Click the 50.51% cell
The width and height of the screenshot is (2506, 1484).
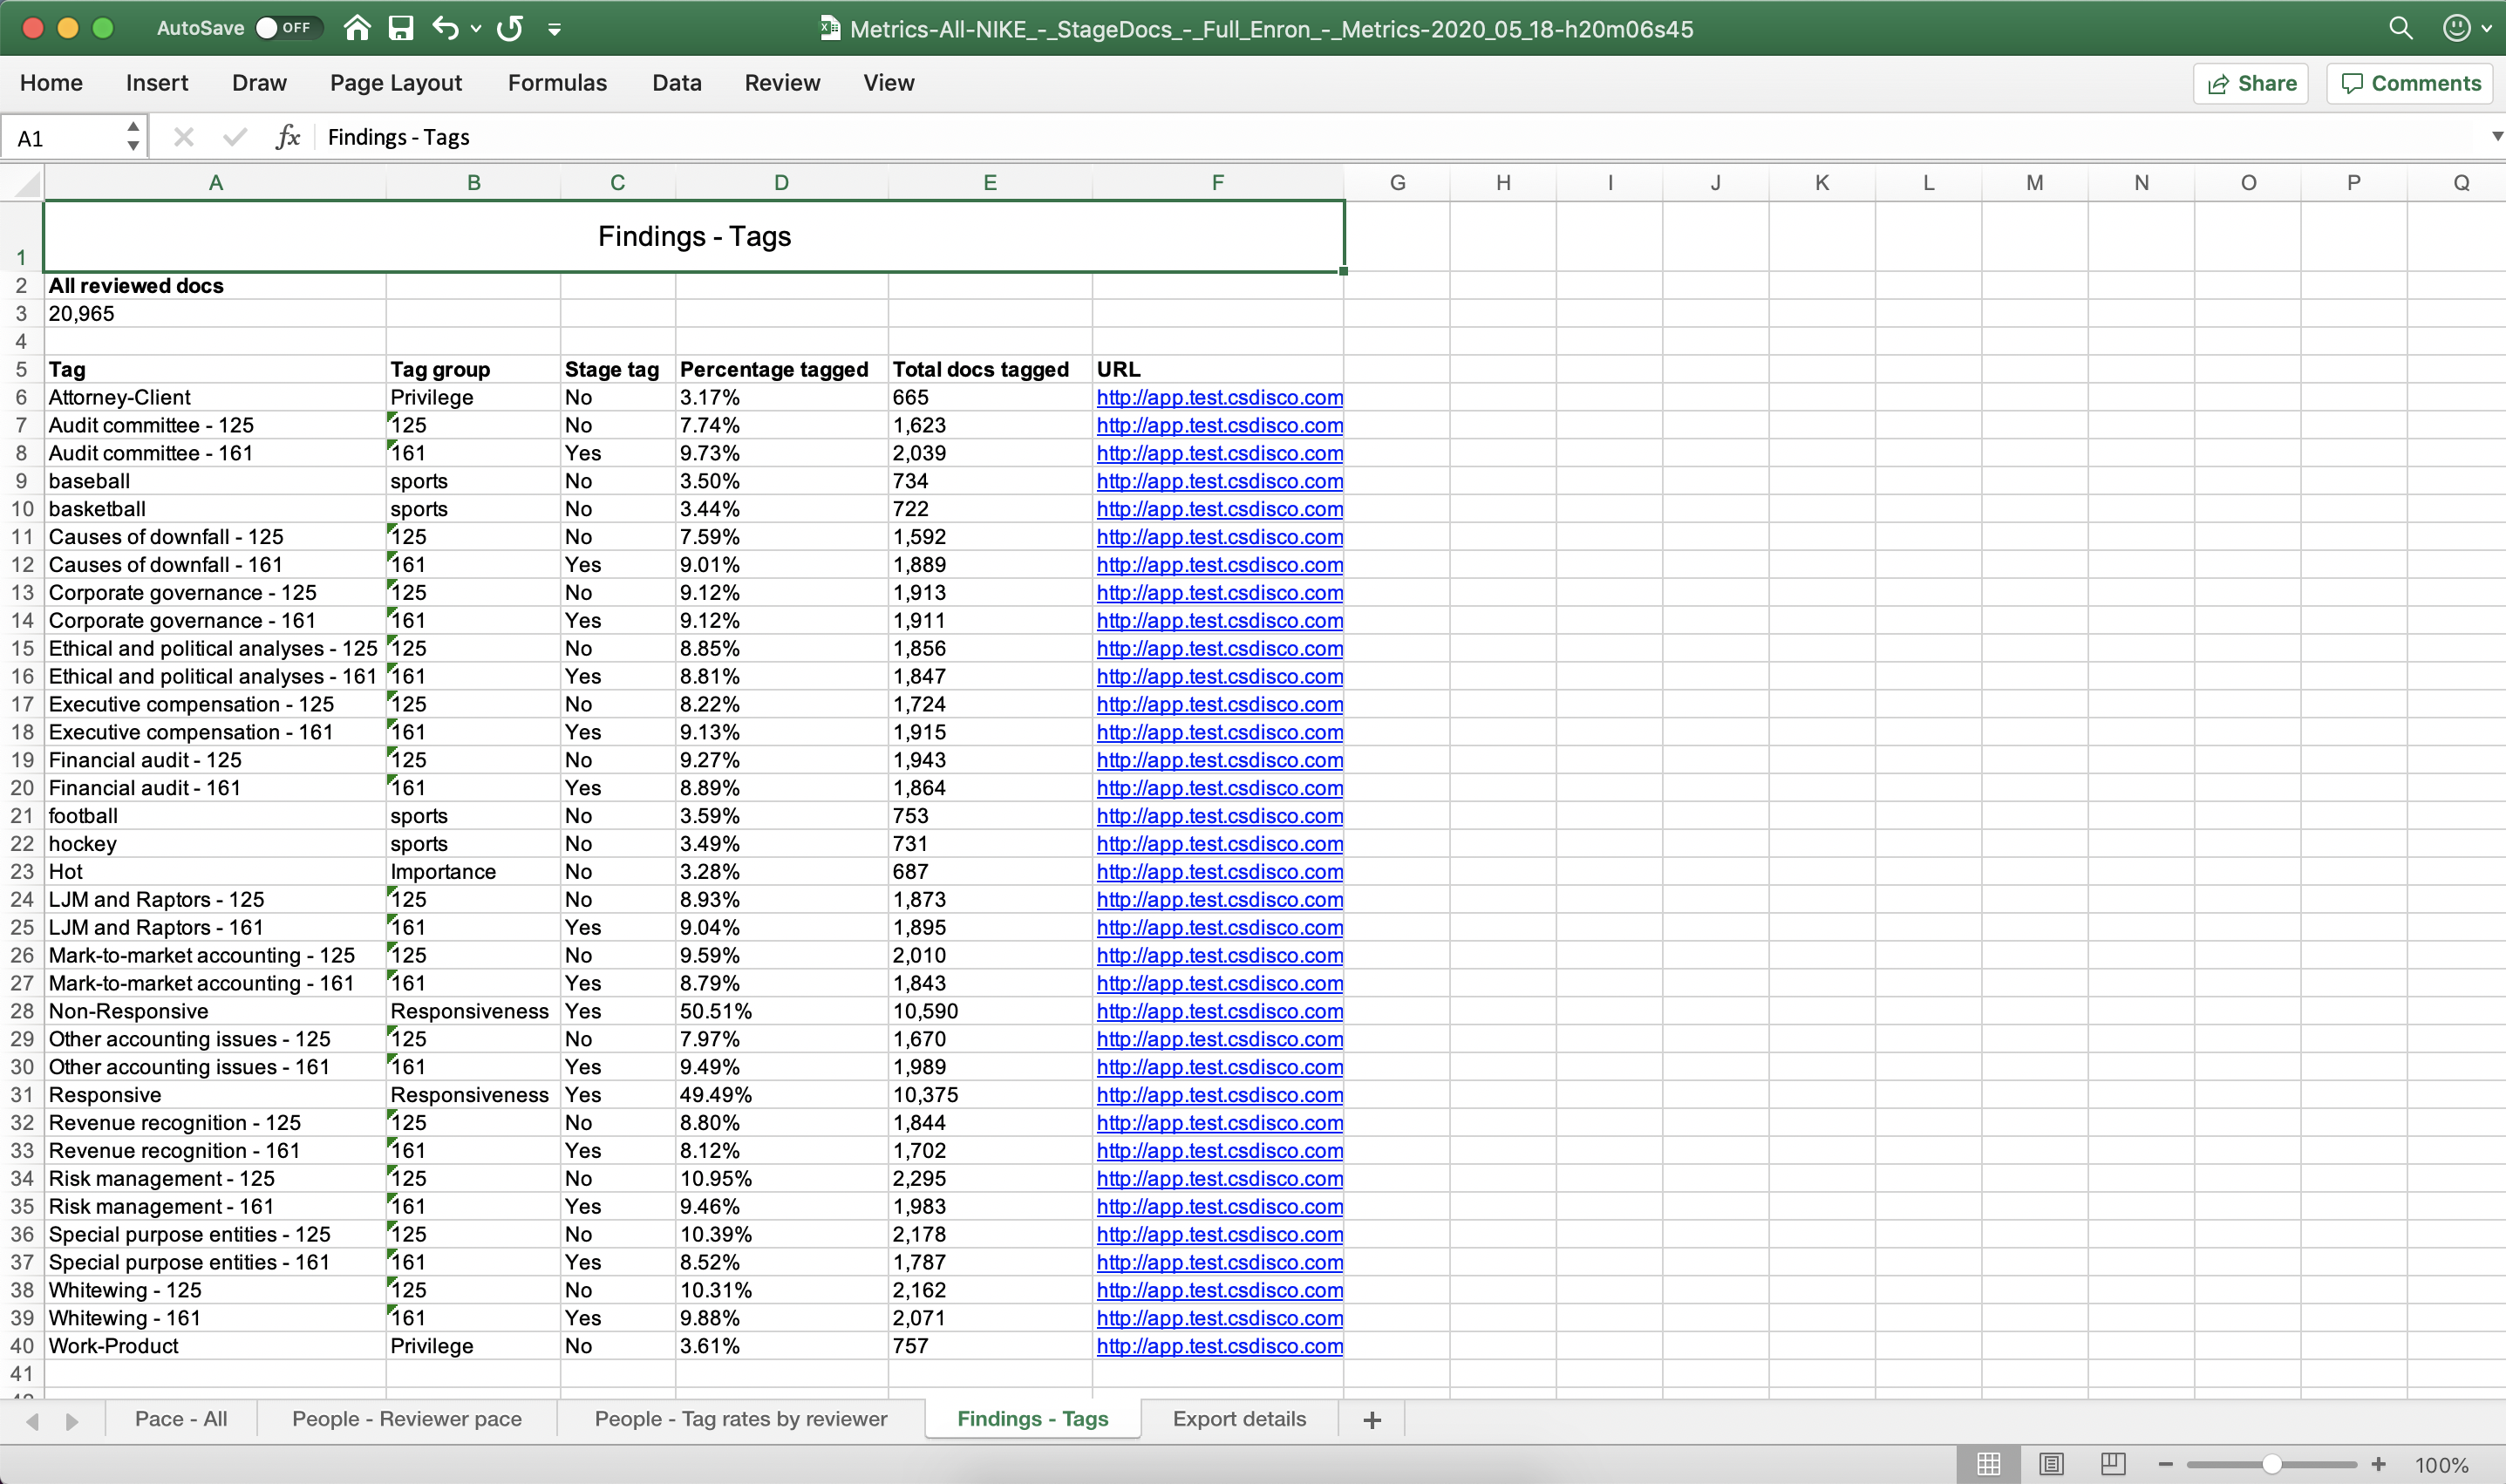[782, 1011]
